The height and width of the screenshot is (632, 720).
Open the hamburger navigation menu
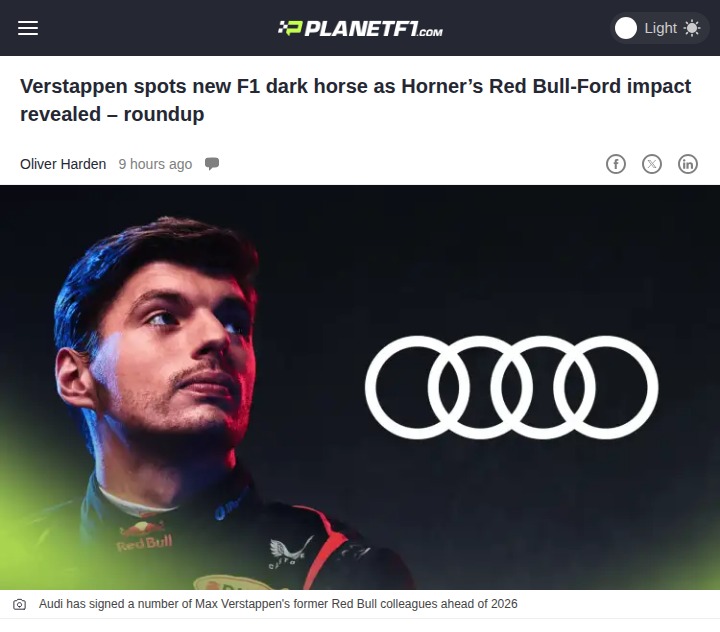point(28,28)
